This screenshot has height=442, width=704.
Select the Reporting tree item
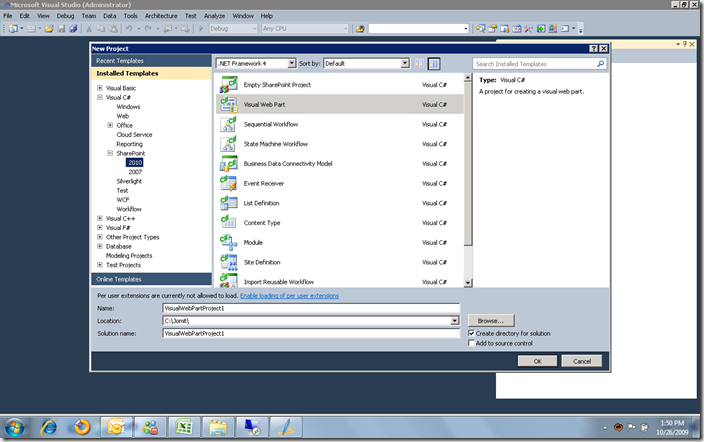click(x=129, y=144)
